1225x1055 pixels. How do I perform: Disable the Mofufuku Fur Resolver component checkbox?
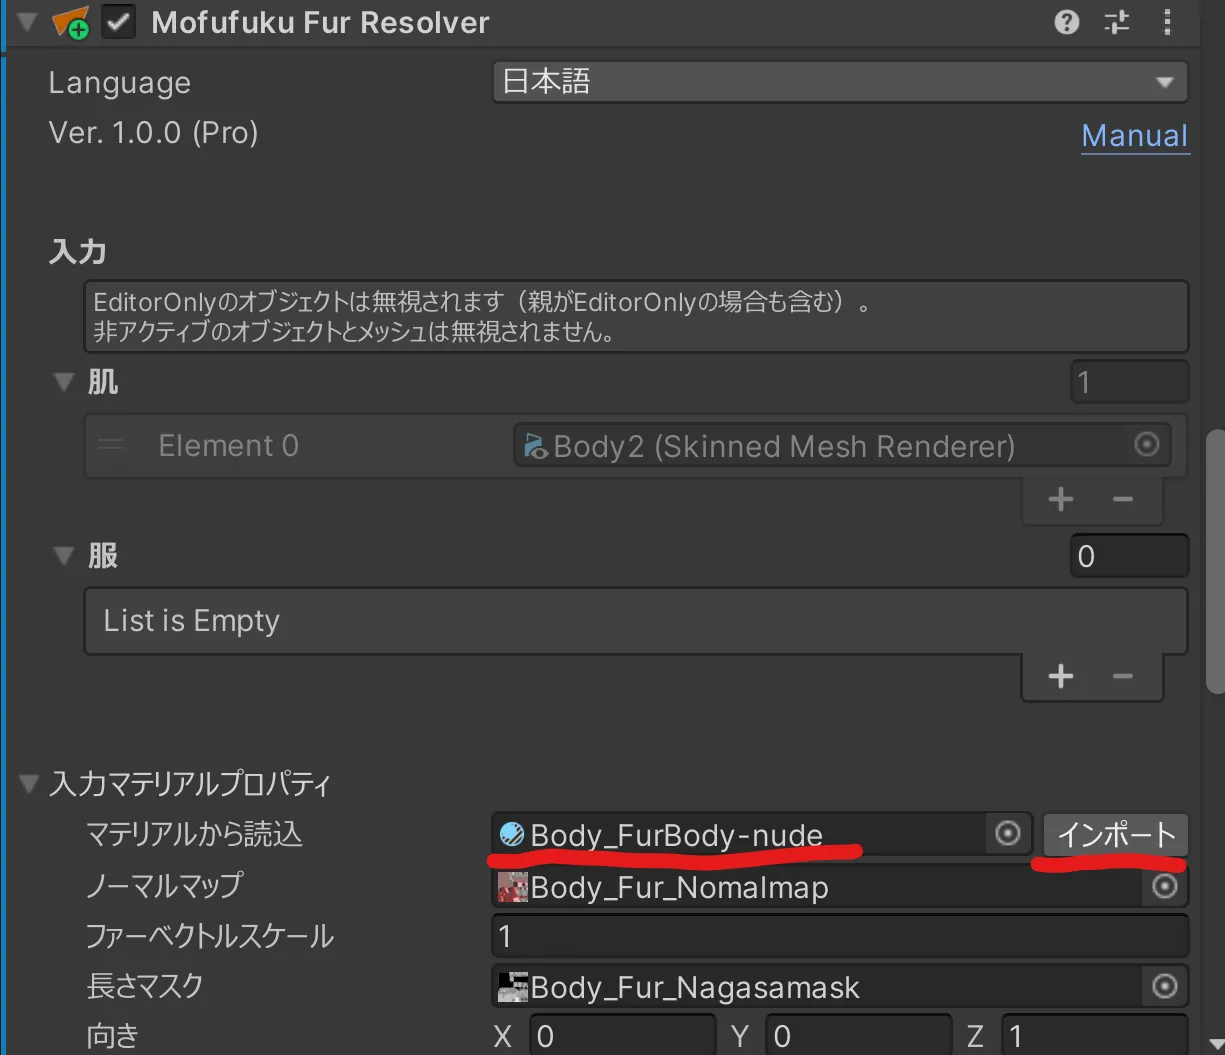point(119,22)
